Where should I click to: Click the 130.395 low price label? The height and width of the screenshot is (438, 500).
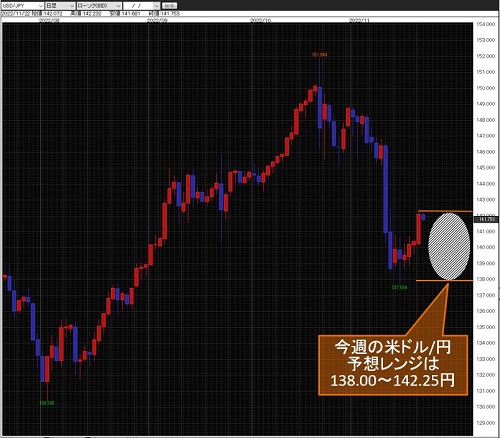[47, 403]
